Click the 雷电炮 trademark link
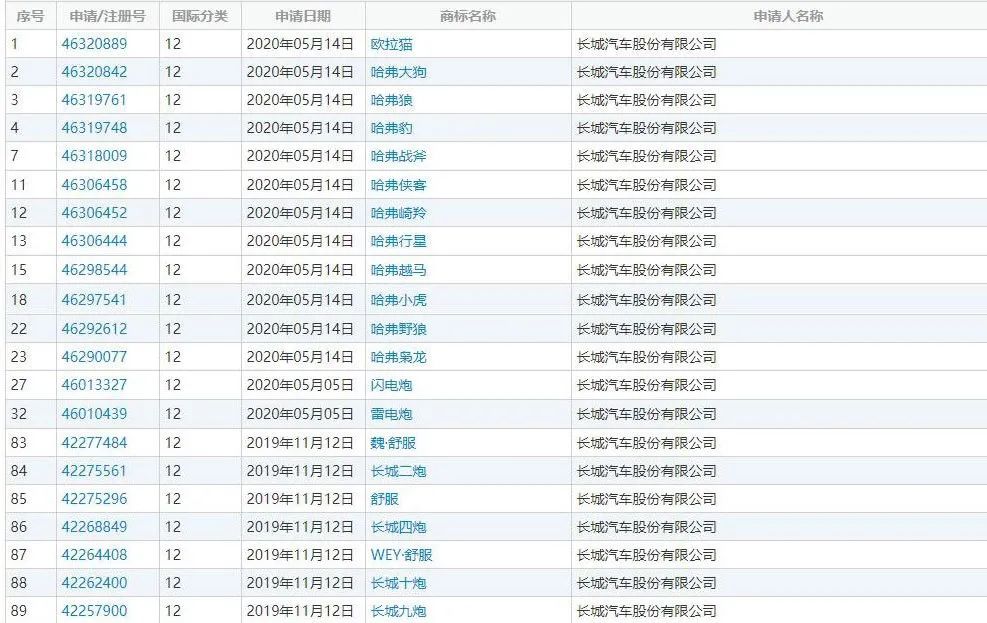 (x=391, y=414)
